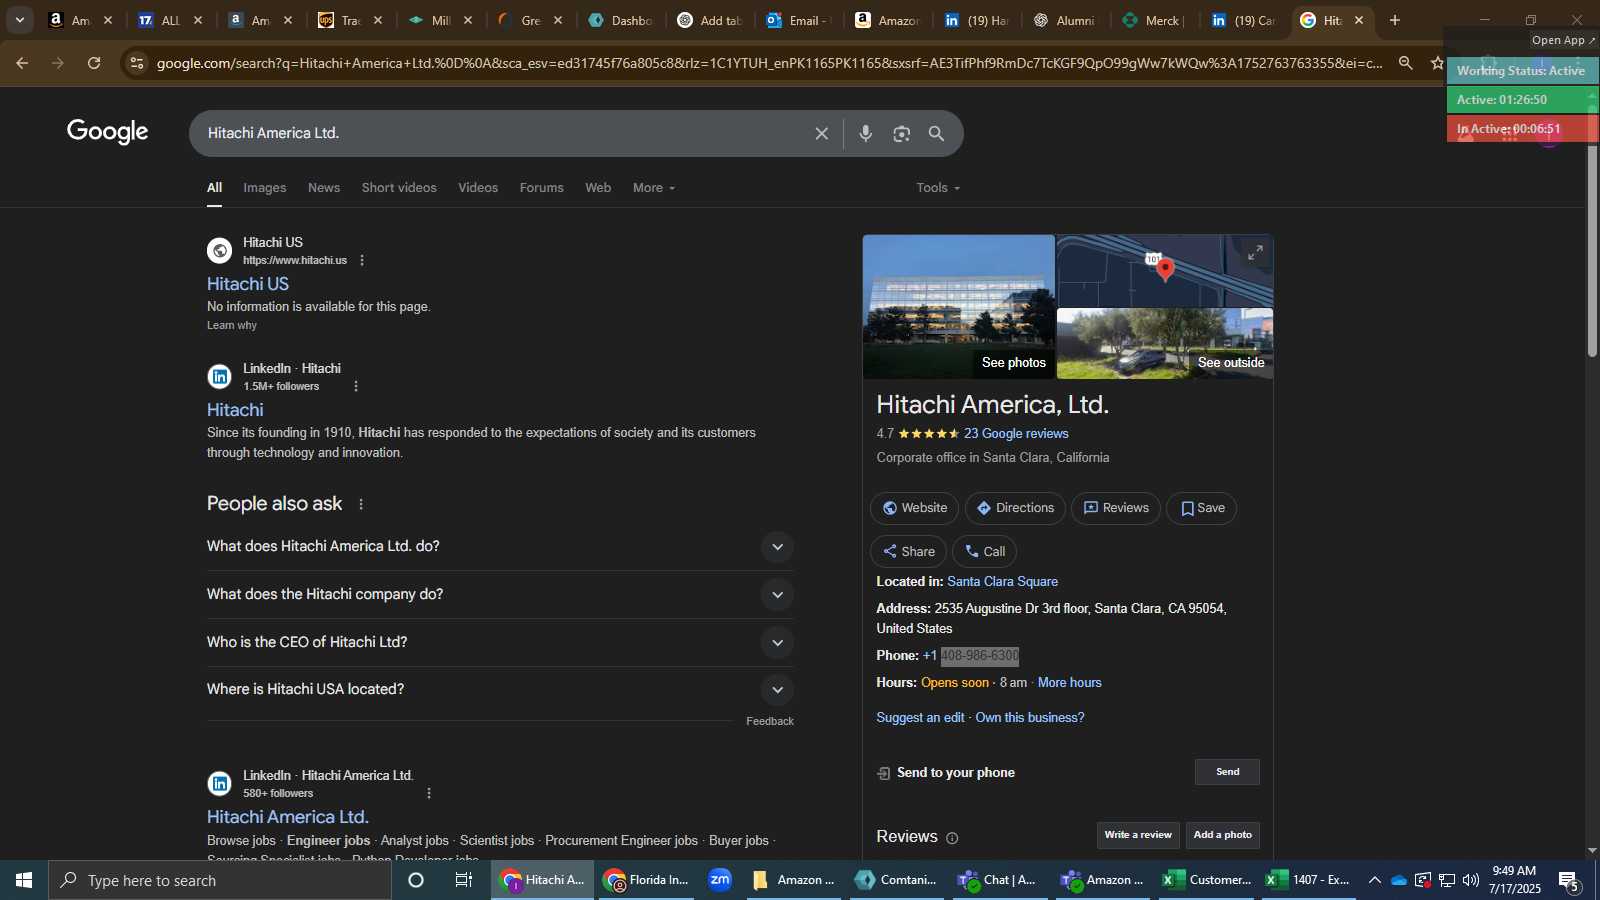Image resolution: width=1600 pixels, height=900 pixels.
Task: Open the See photos building thumbnail
Action: (959, 307)
